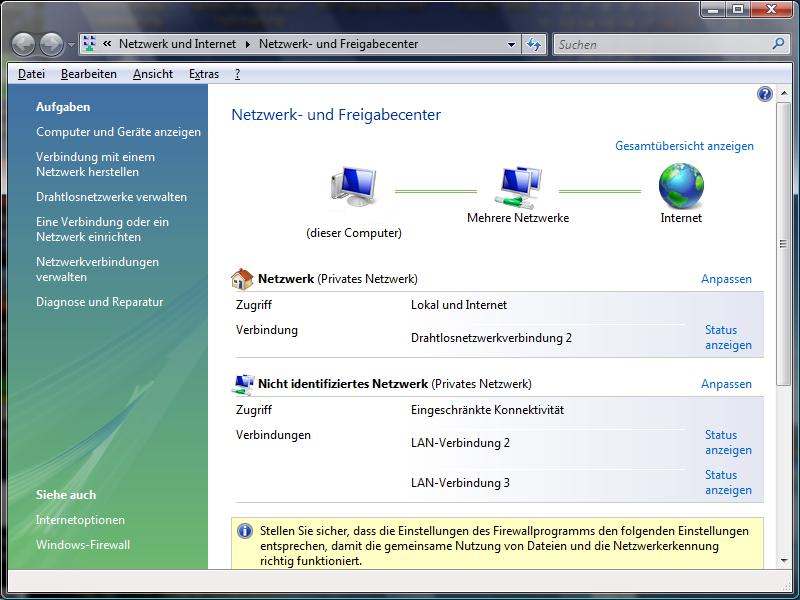Click scrollbar down arrow

[784, 561]
